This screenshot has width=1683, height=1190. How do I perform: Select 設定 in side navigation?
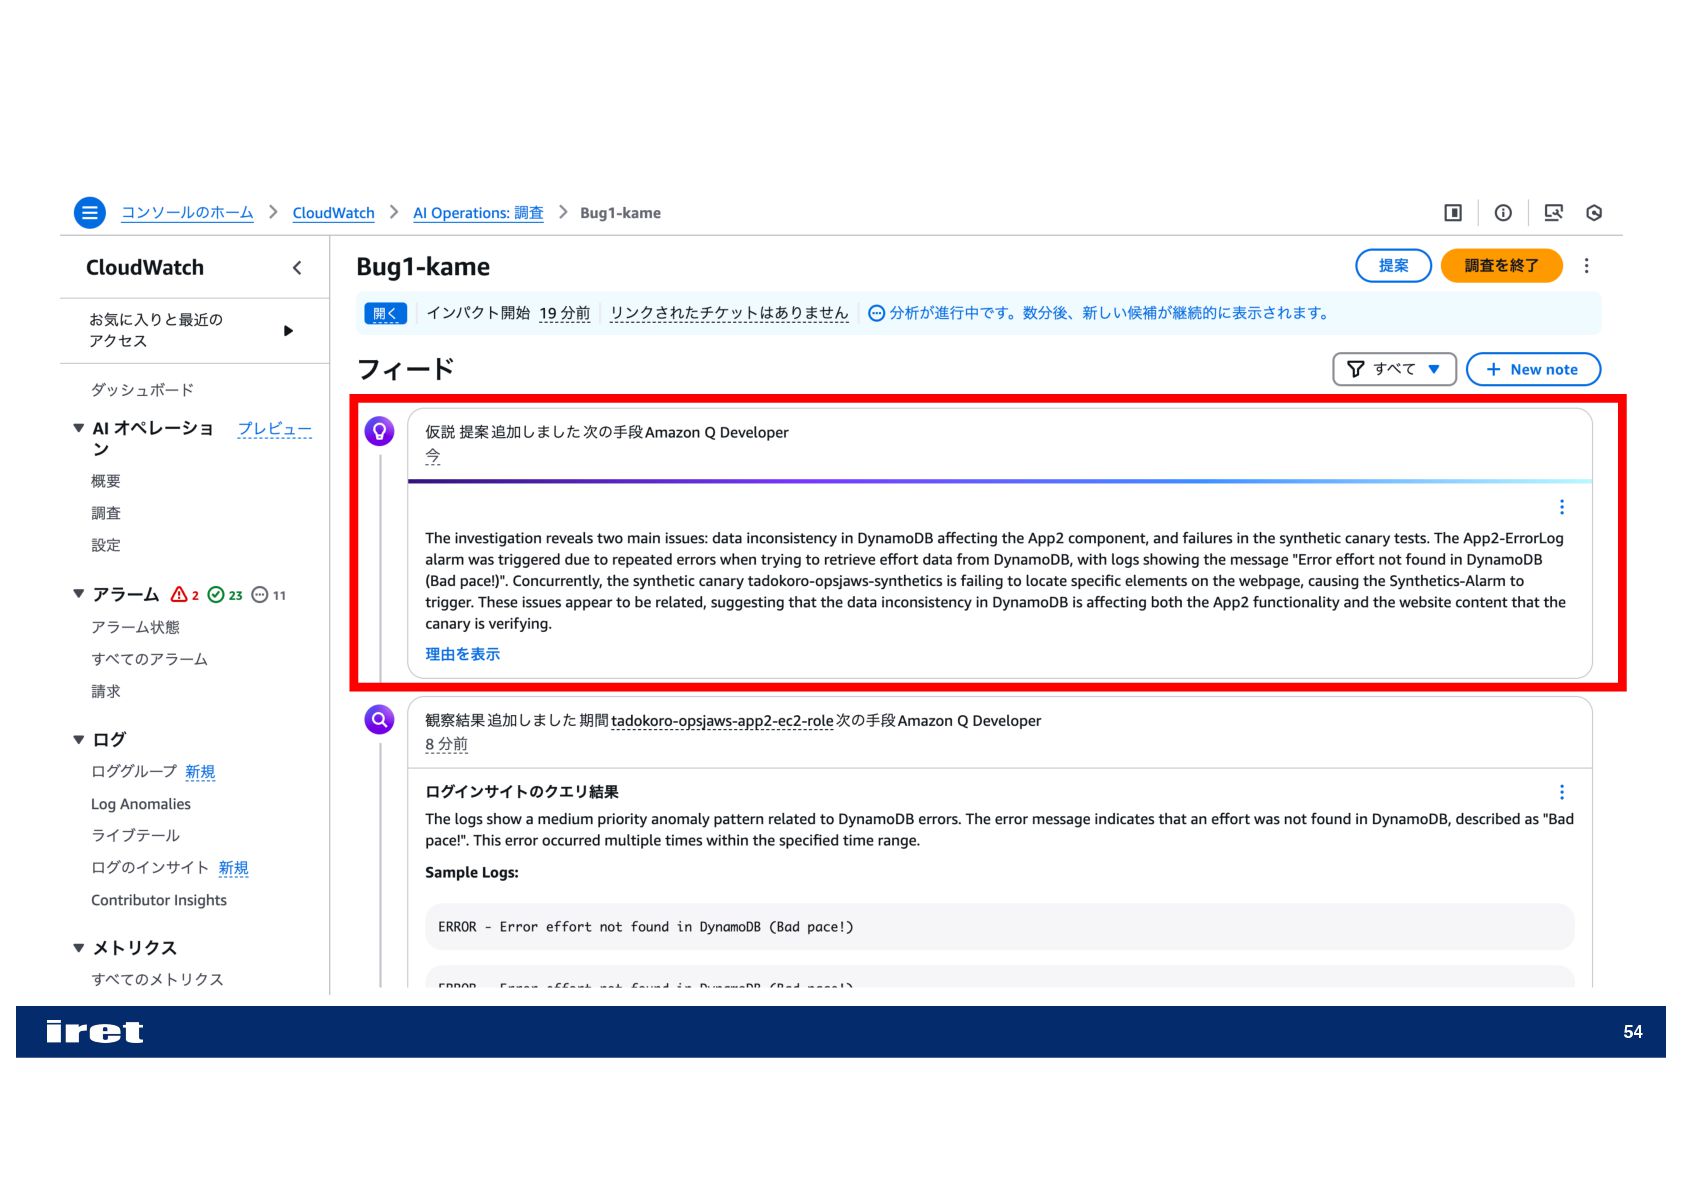click(x=106, y=545)
